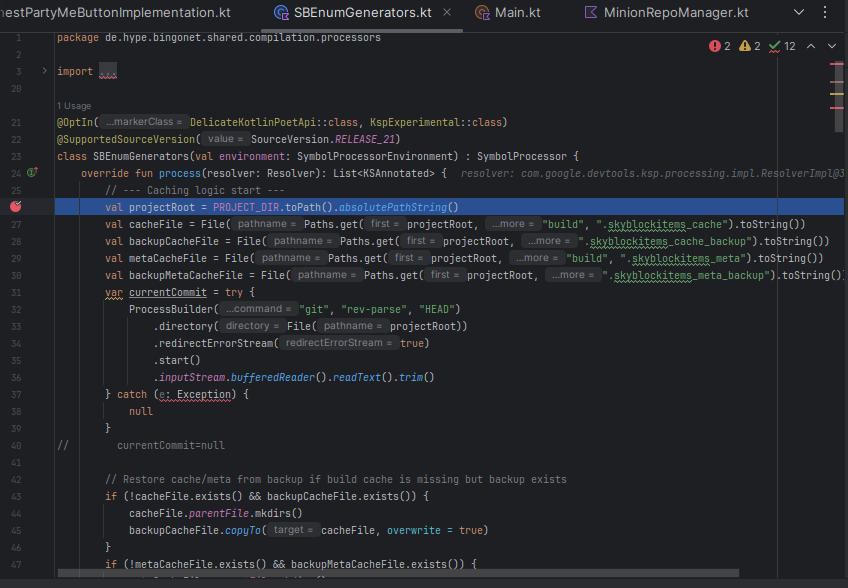Click line number 31 in the gutter

click(16, 293)
